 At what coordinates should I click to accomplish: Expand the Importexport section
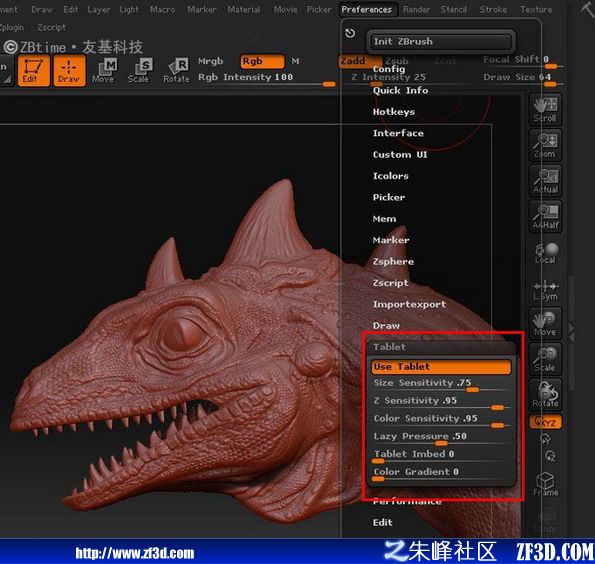coord(409,304)
